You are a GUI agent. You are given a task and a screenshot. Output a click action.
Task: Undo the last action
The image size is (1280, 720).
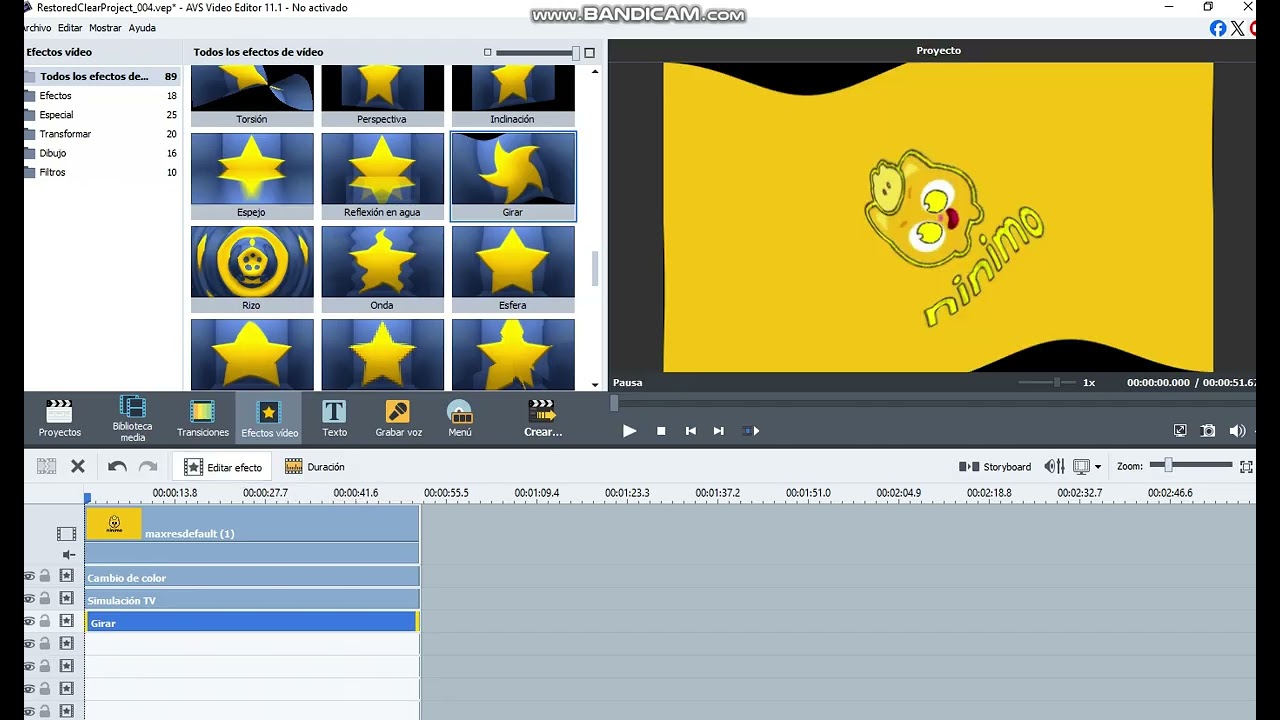tap(117, 466)
